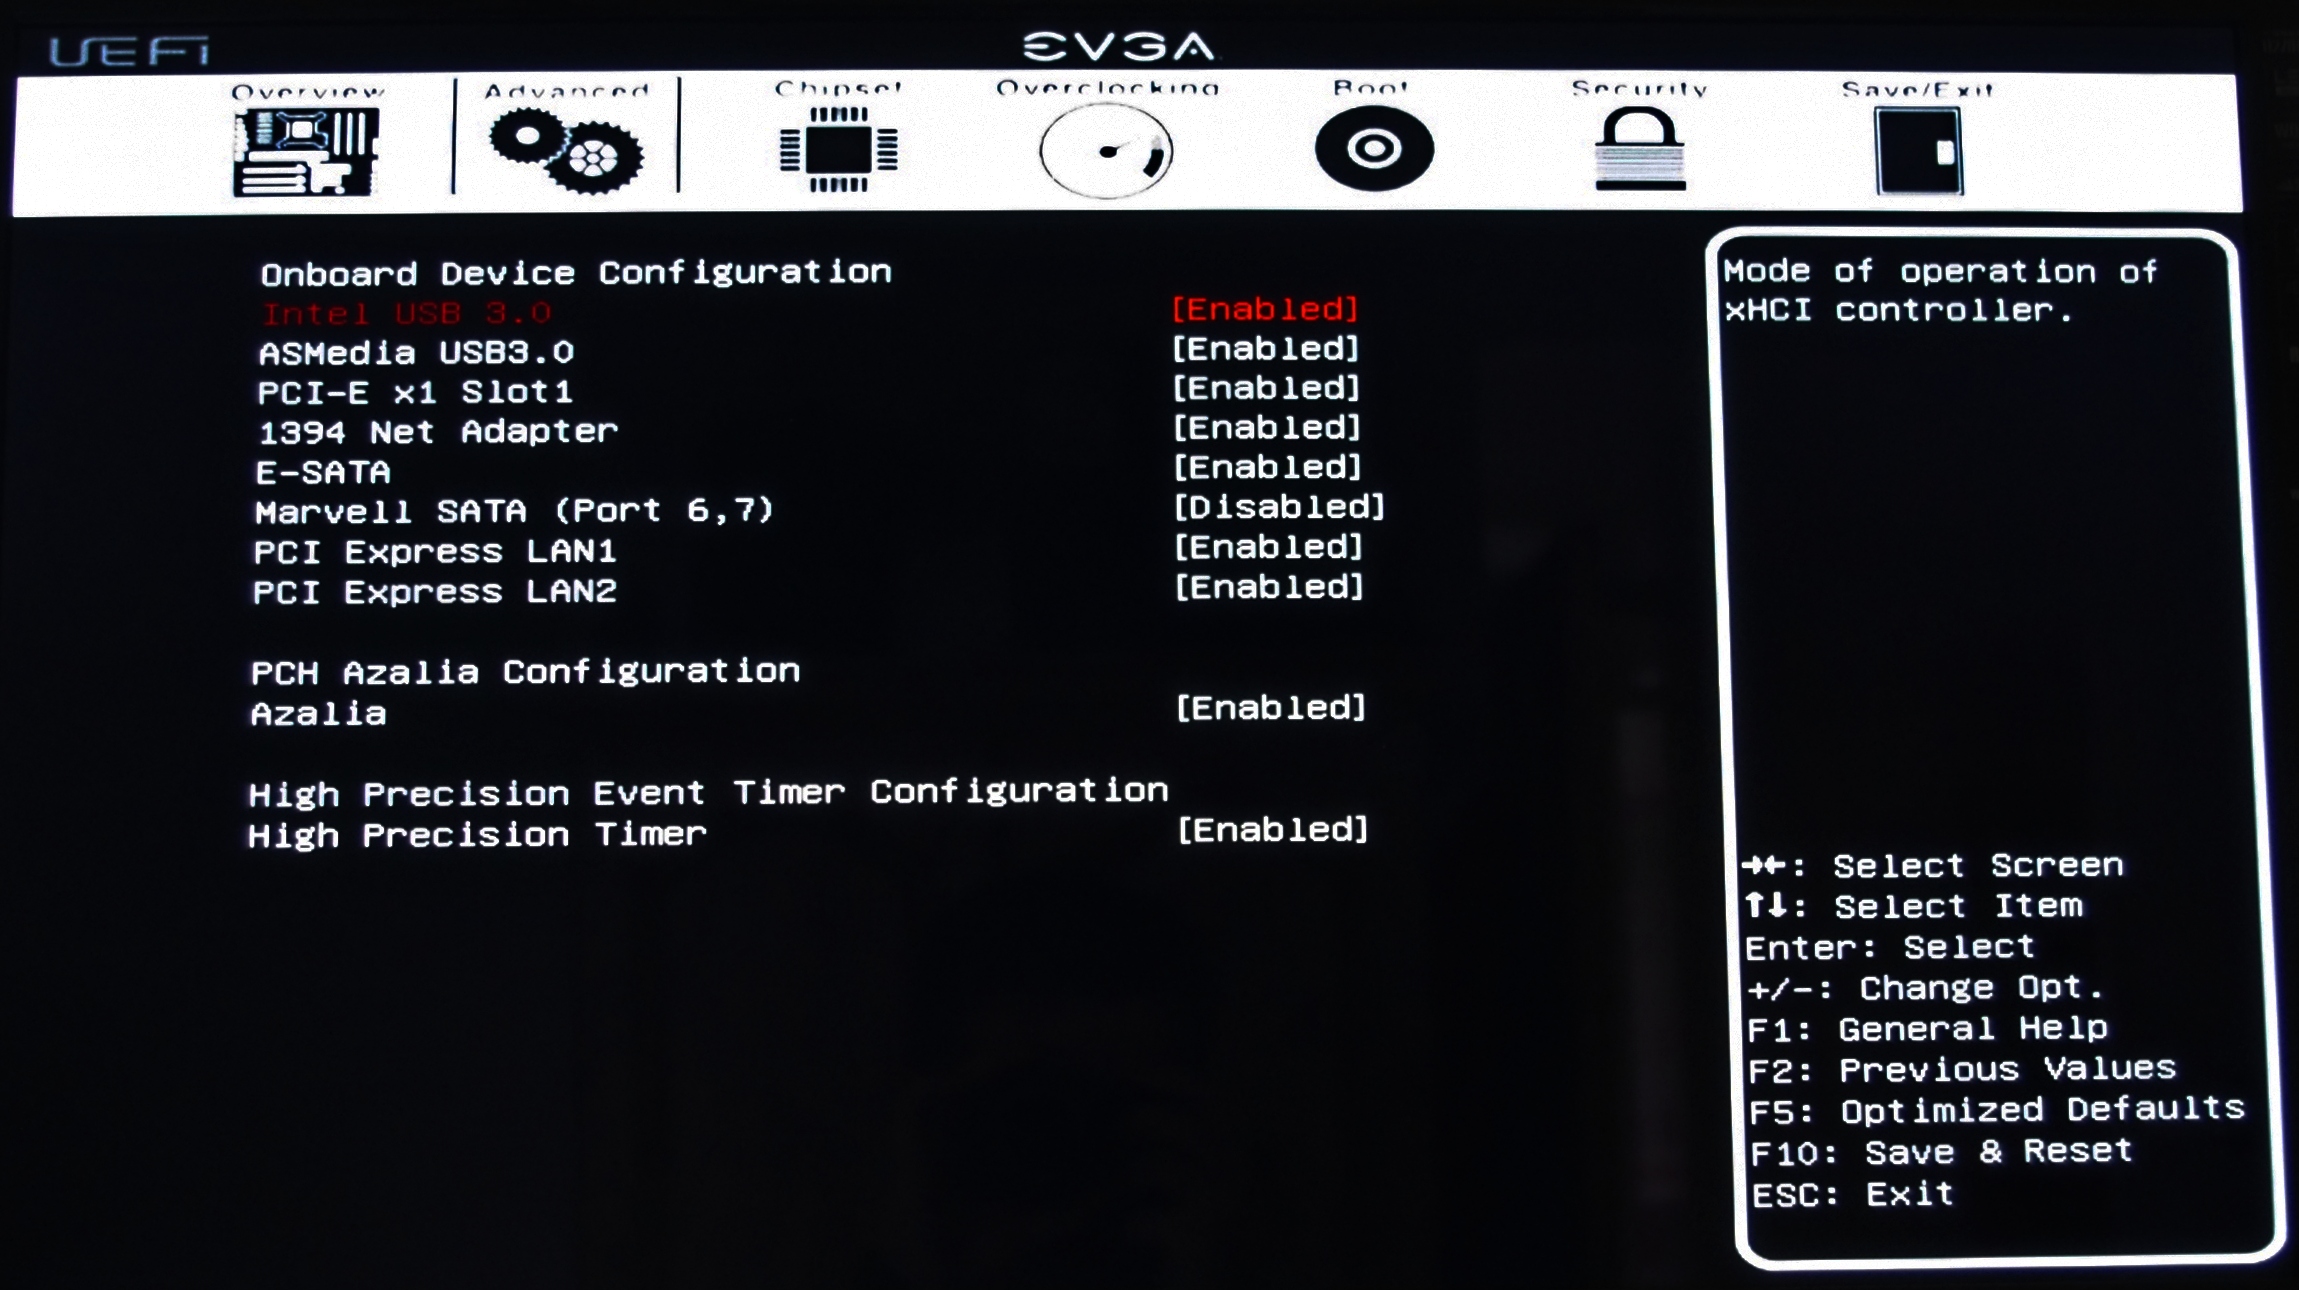Click the Enter: Select hint

coord(1890,947)
